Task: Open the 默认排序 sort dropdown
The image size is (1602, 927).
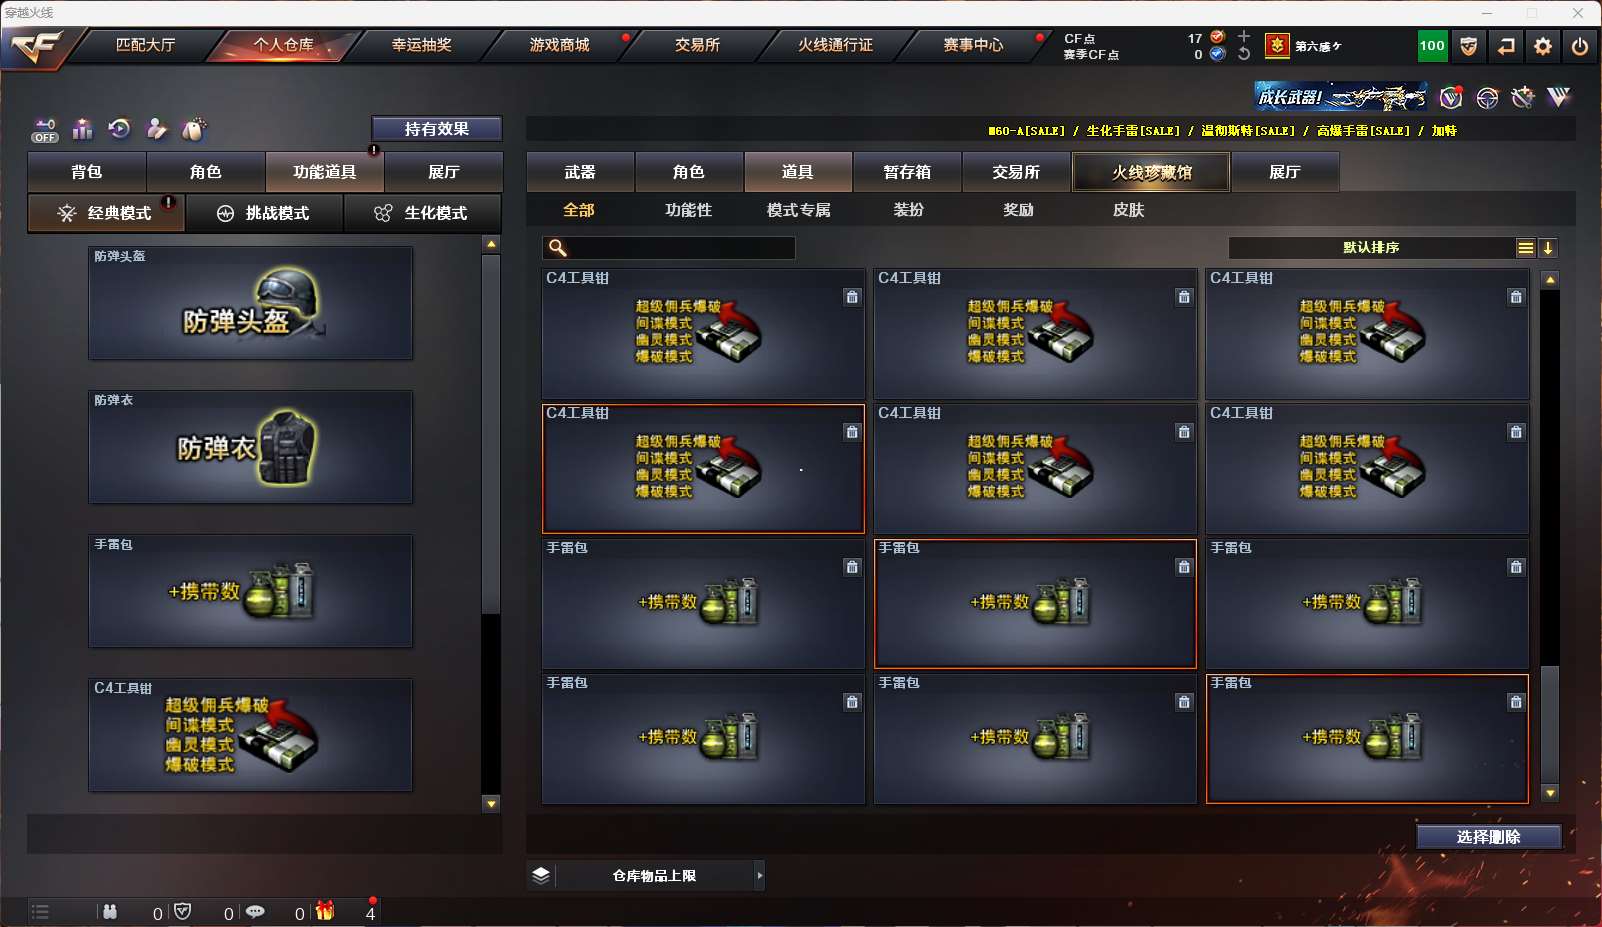Action: pyautogui.click(x=1371, y=248)
